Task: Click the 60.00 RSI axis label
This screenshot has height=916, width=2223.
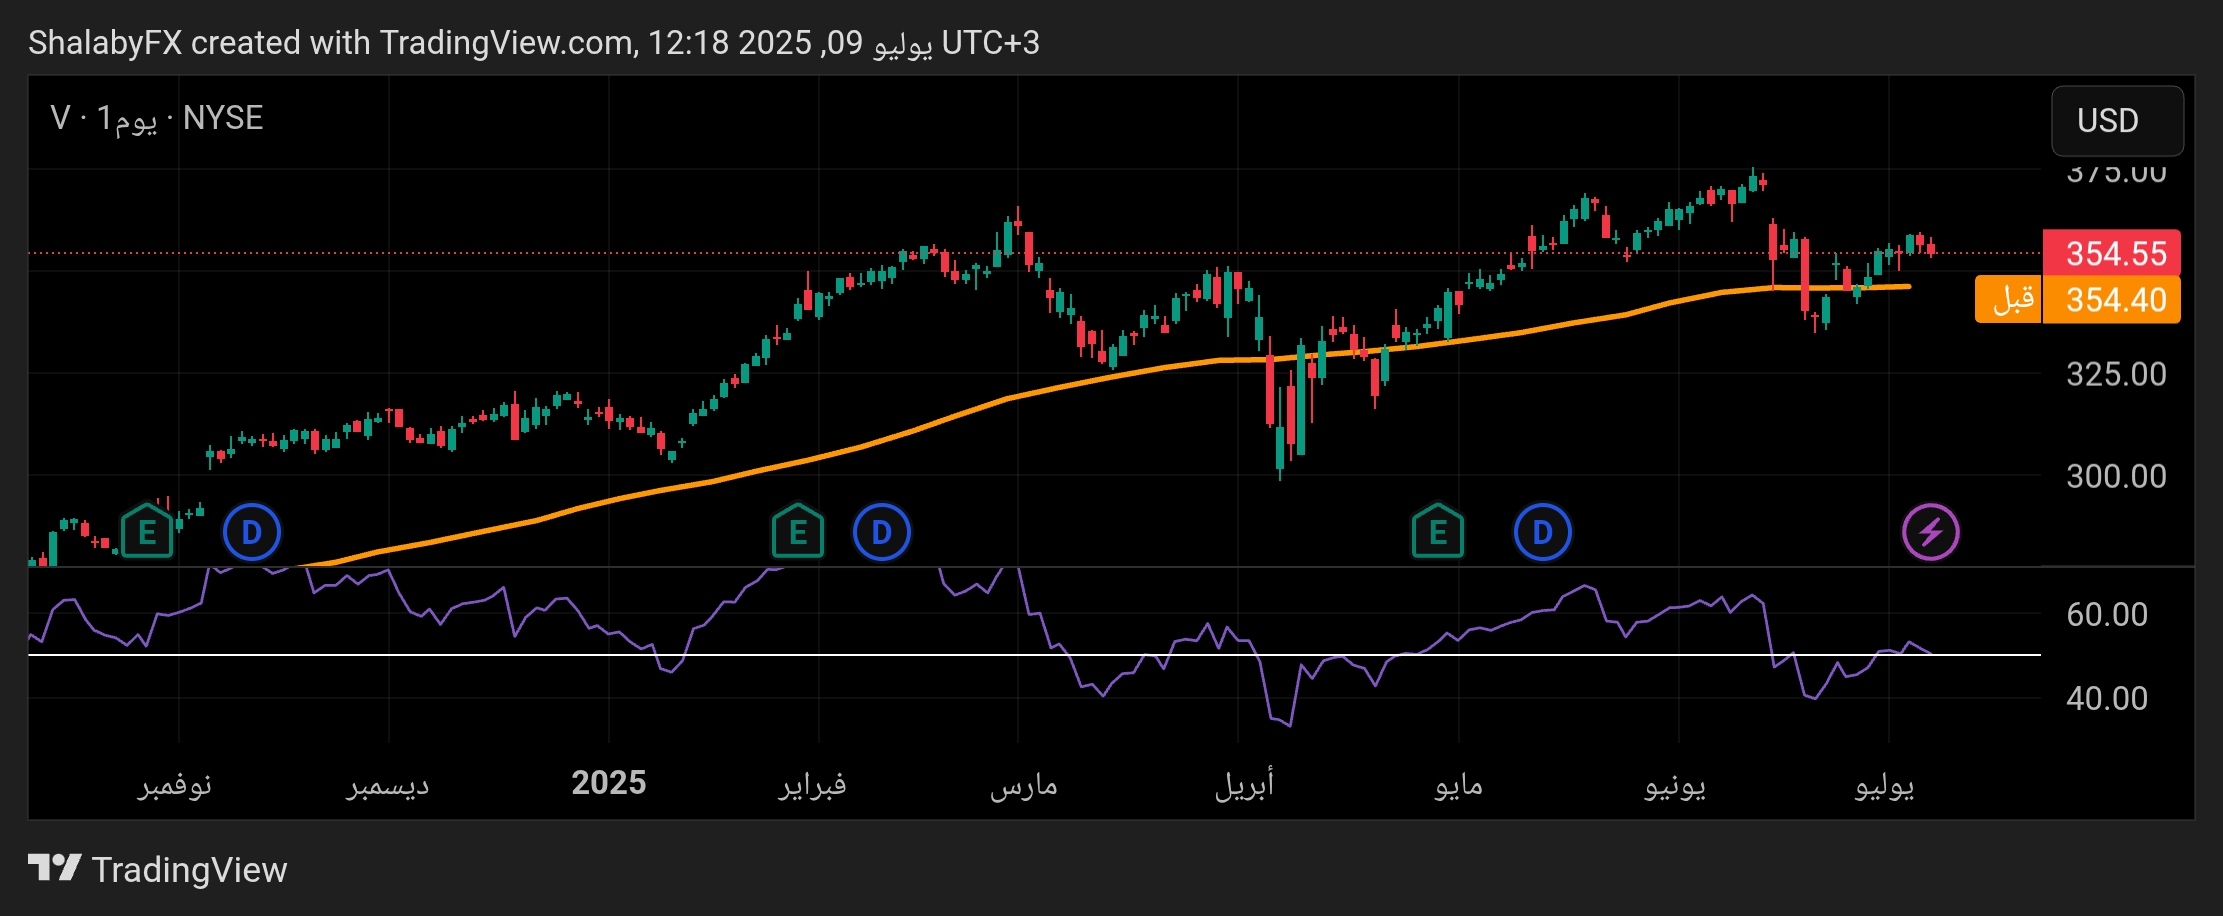Action: (x=2107, y=614)
